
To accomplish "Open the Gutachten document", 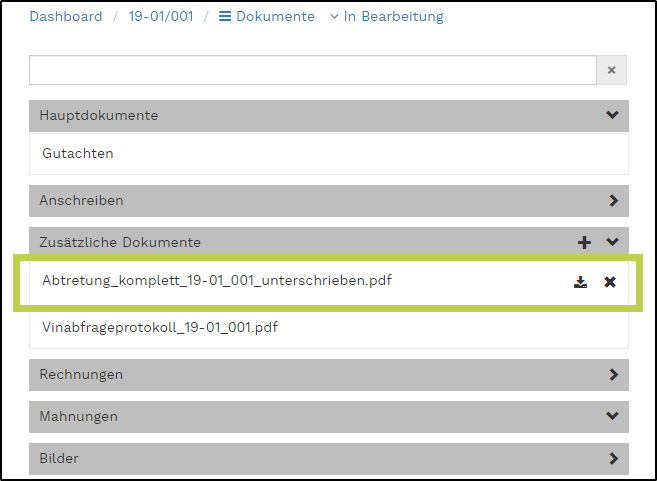I will point(78,154).
